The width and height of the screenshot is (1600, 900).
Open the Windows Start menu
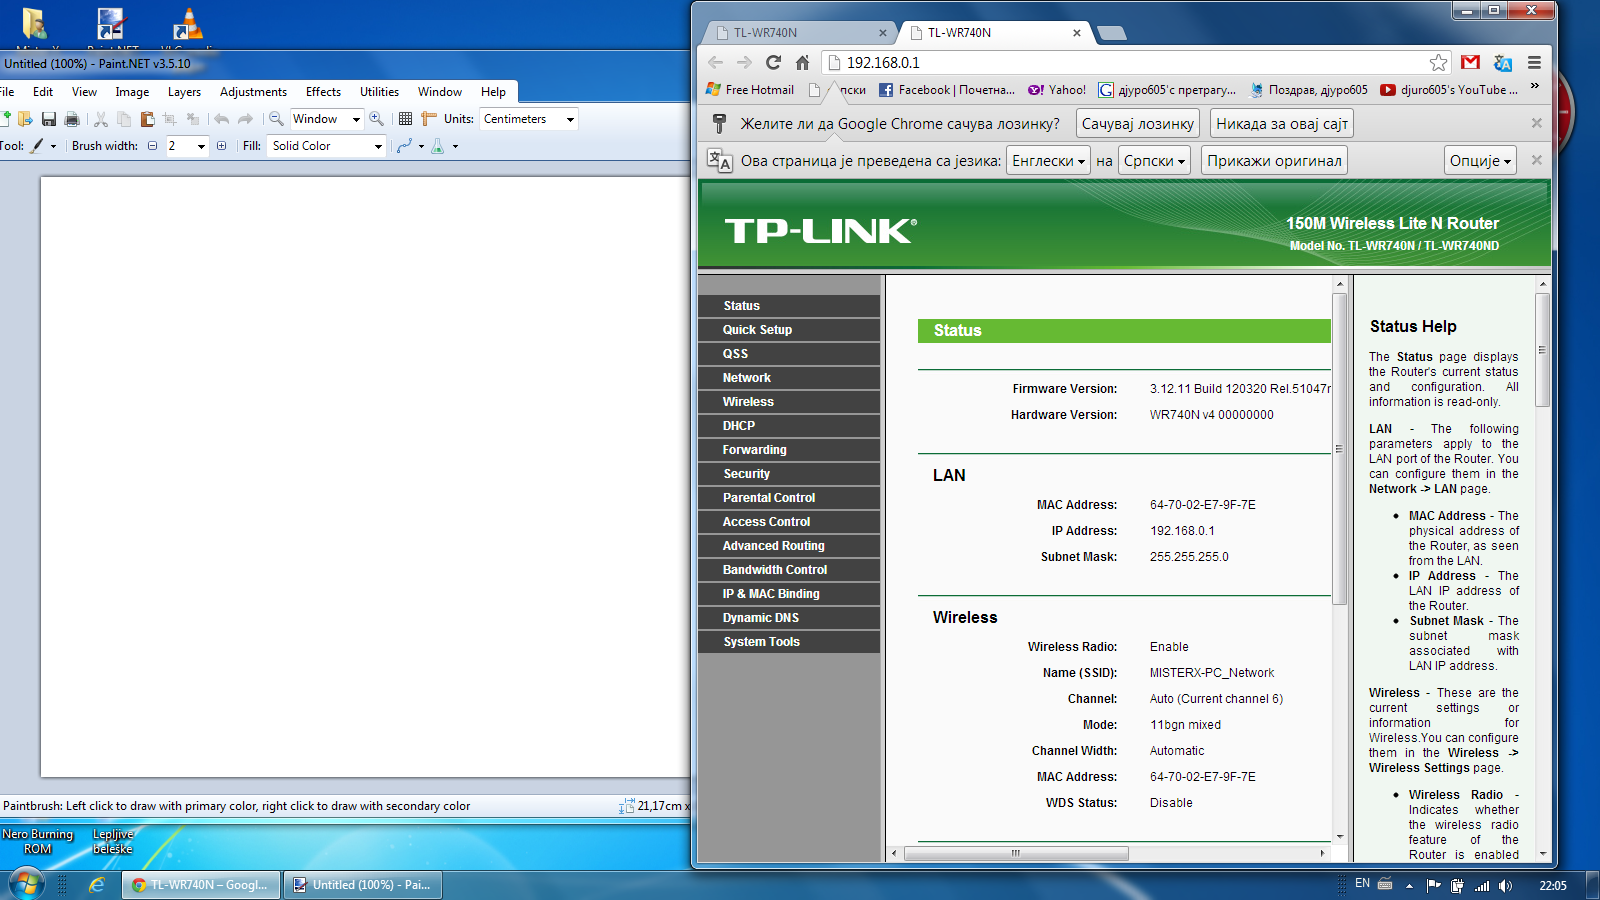(x=26, y=884)
